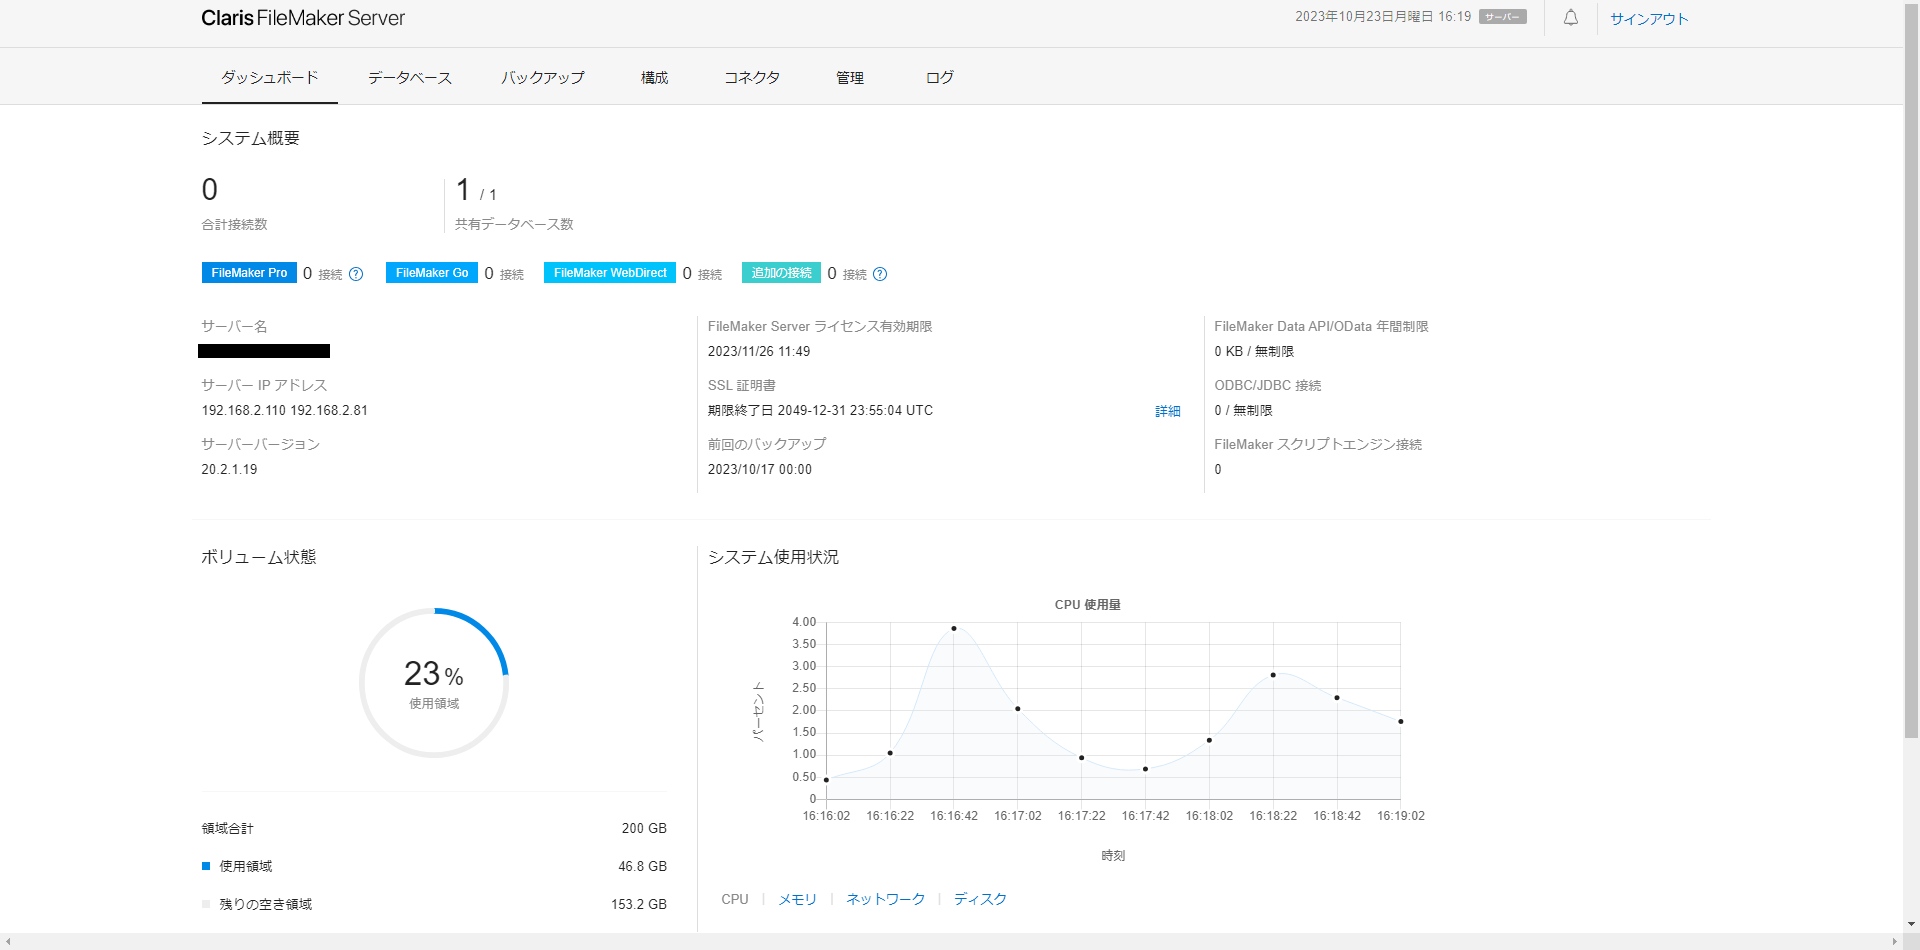Open the ログ tab
The height and width of the screenshot is (950, 1920).
(x=939, y=78)
